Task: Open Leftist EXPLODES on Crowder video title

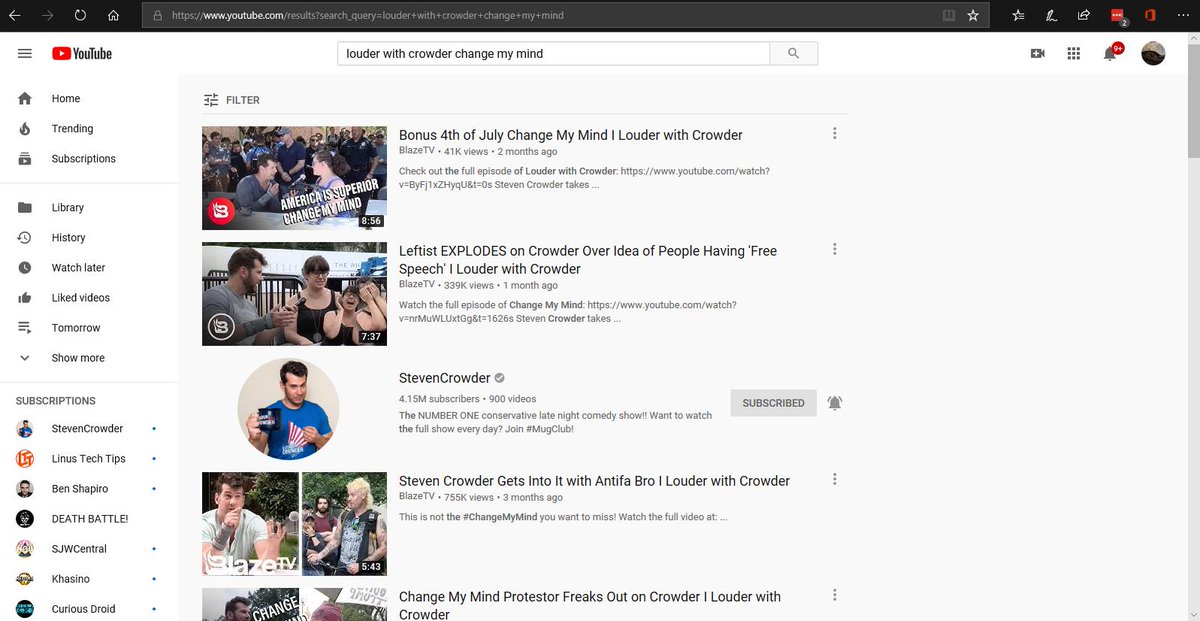Action: 588,260
